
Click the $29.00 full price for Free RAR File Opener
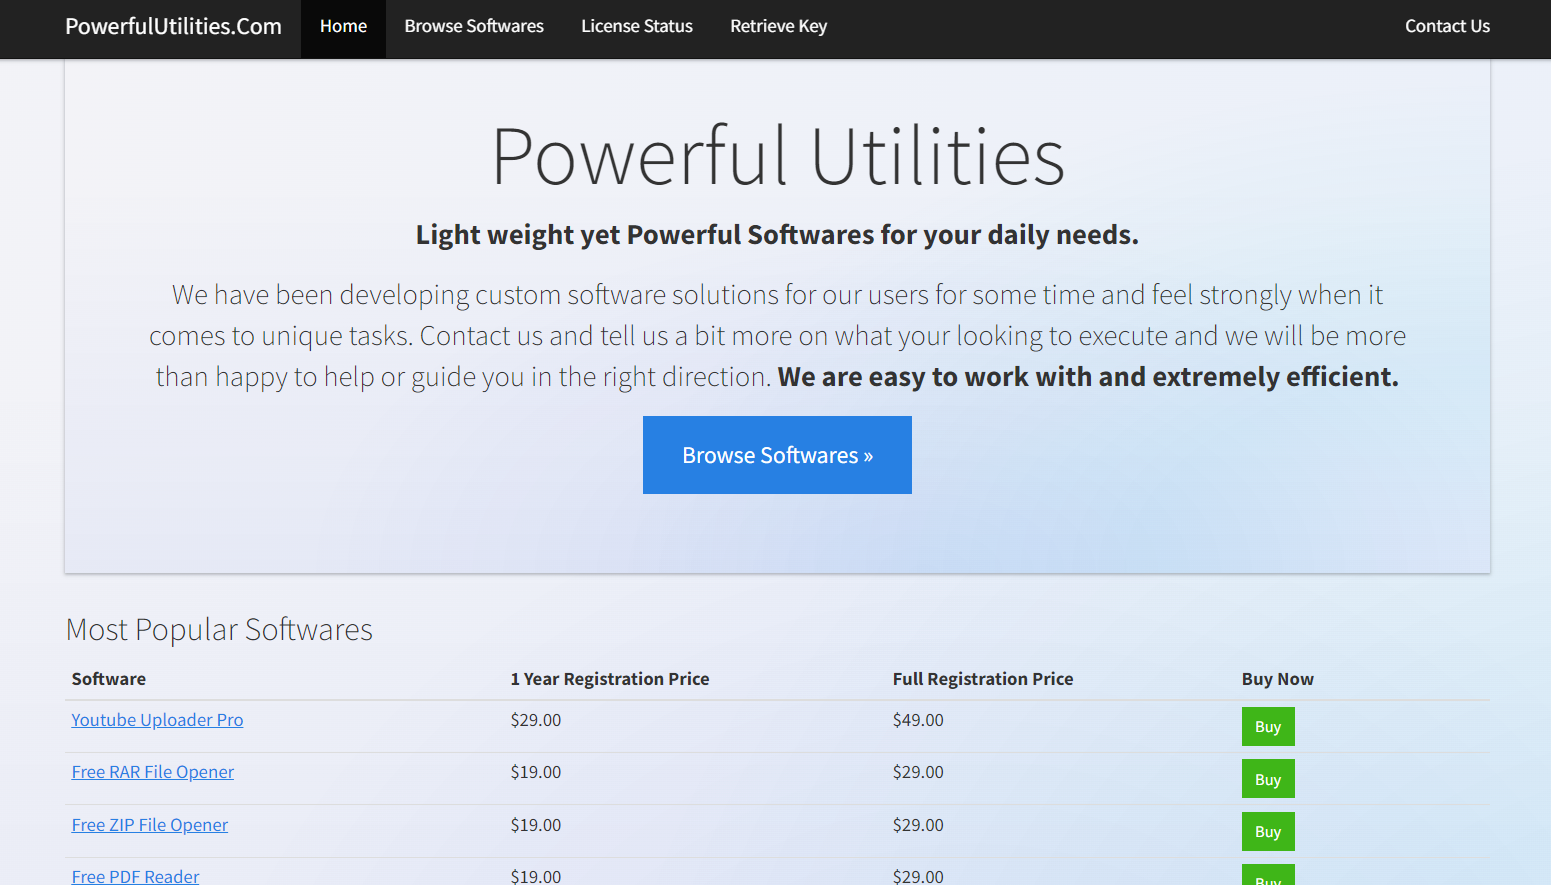(918, 772)
